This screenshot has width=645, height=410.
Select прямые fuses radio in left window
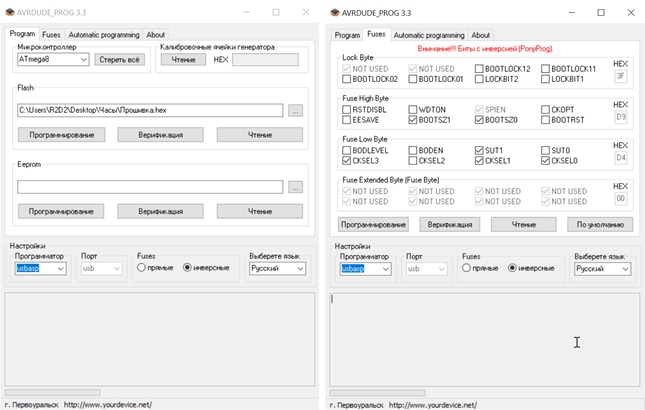[141, 268]
